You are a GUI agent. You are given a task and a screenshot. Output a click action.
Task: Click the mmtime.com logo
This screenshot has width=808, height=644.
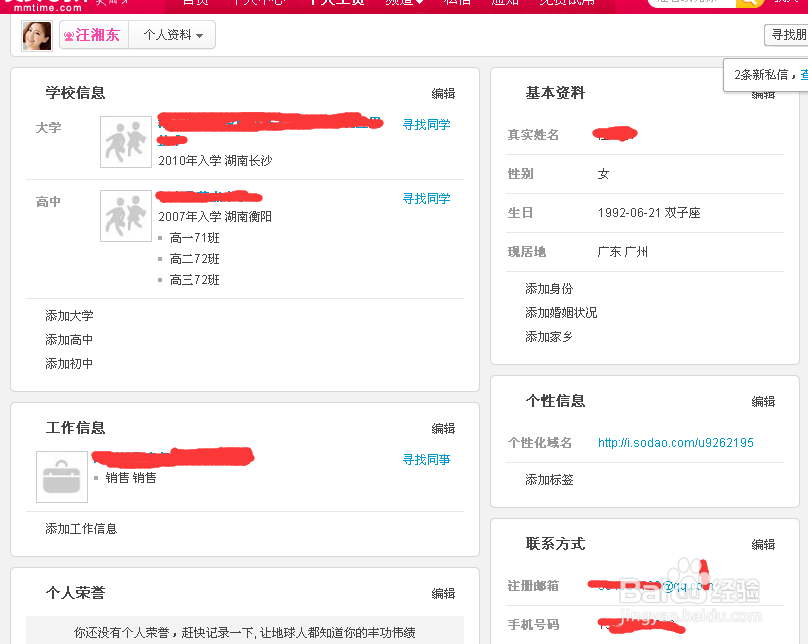click(x=48, y=6)
